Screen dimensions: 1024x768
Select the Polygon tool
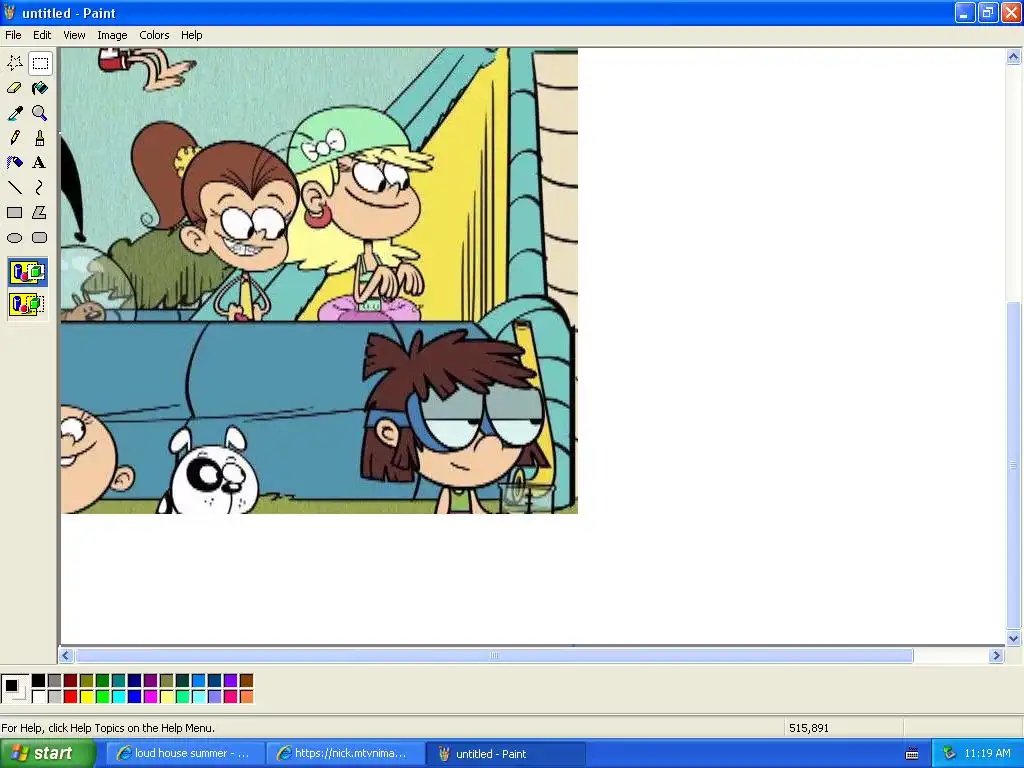click(40, 213)
